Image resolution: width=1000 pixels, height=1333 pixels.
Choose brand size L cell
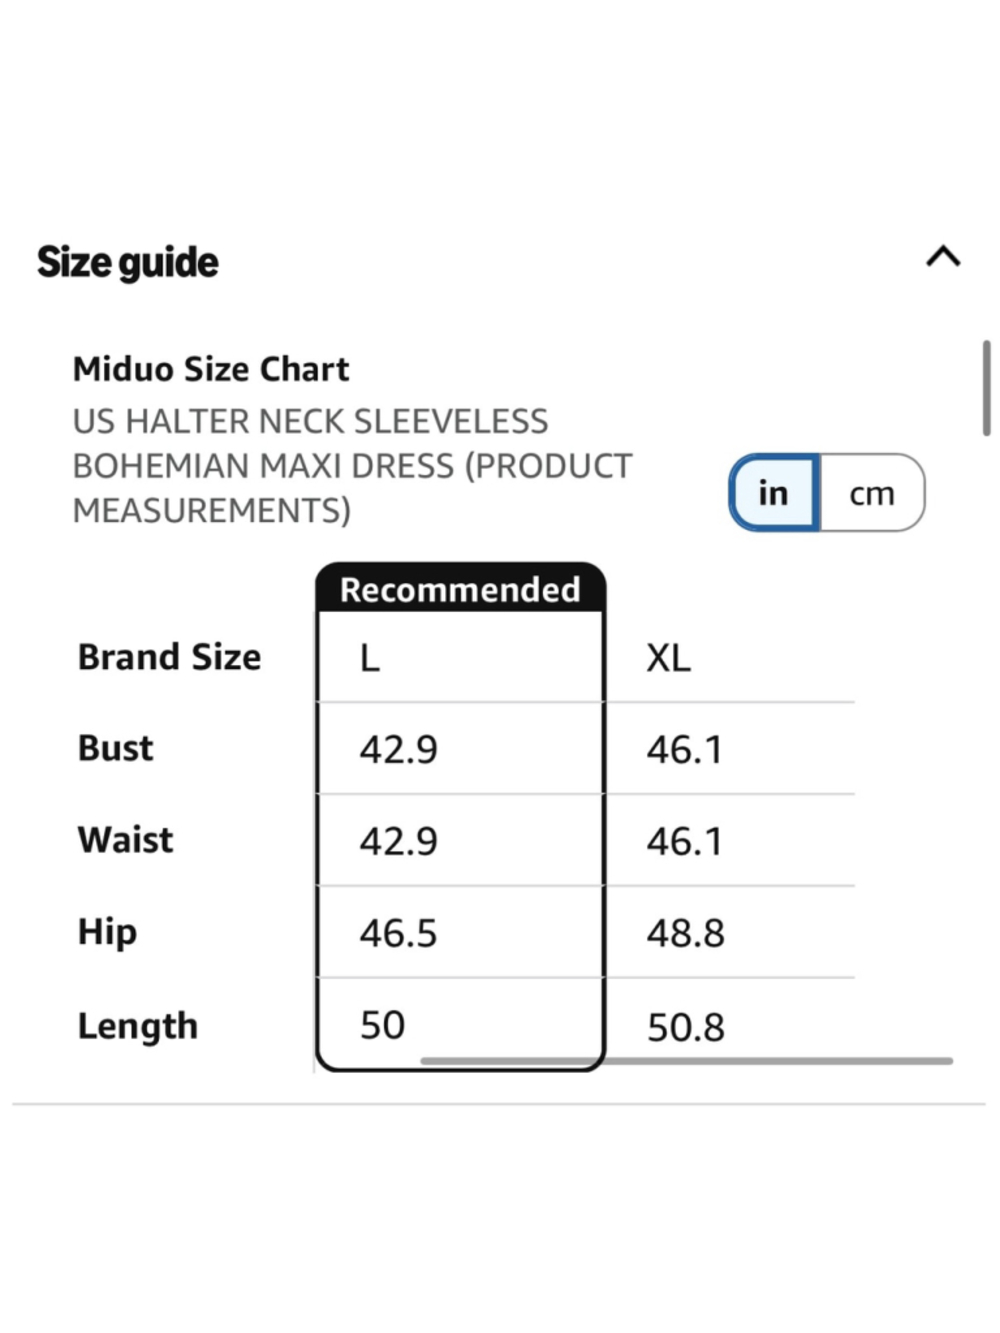pyautogui.click(x=460, y=657)
